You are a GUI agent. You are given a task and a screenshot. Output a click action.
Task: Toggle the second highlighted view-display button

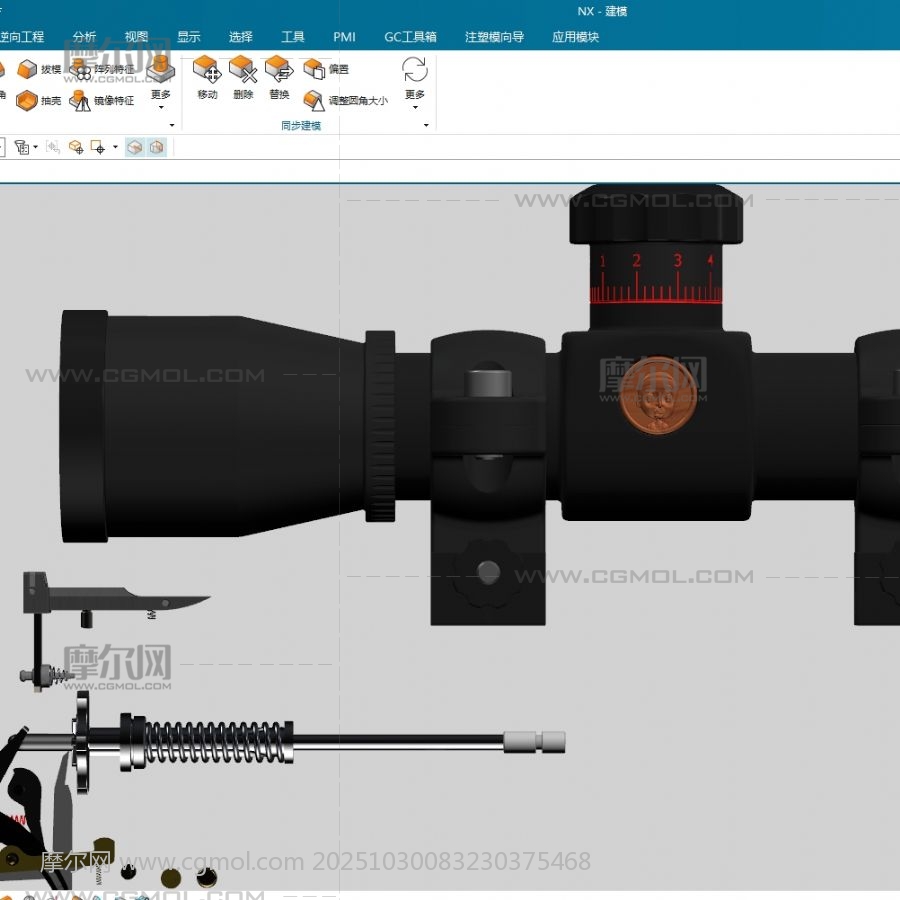point(157,147)
